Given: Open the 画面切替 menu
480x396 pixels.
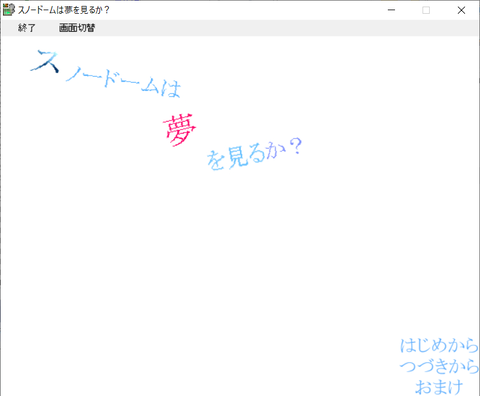Looking at the screenshot, I should 77,28.
